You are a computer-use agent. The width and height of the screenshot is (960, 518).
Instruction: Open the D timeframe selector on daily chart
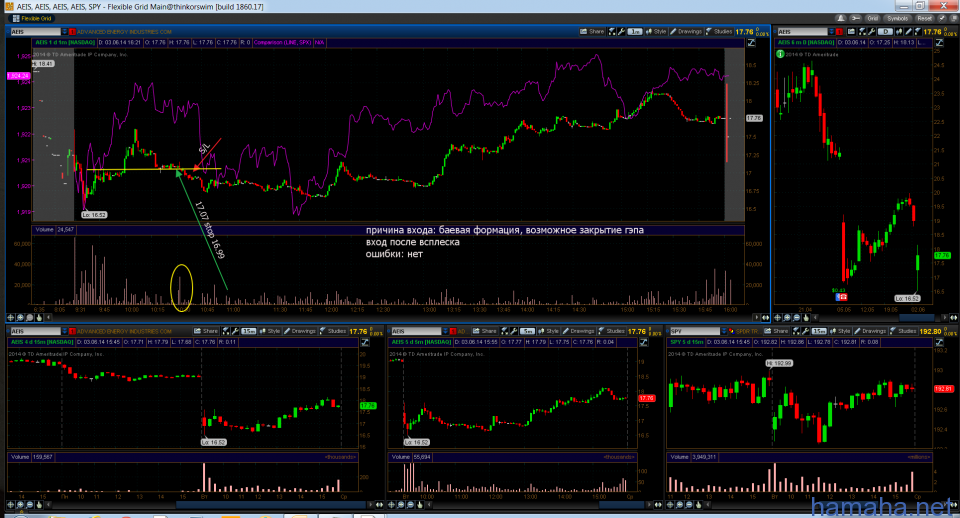885,31
